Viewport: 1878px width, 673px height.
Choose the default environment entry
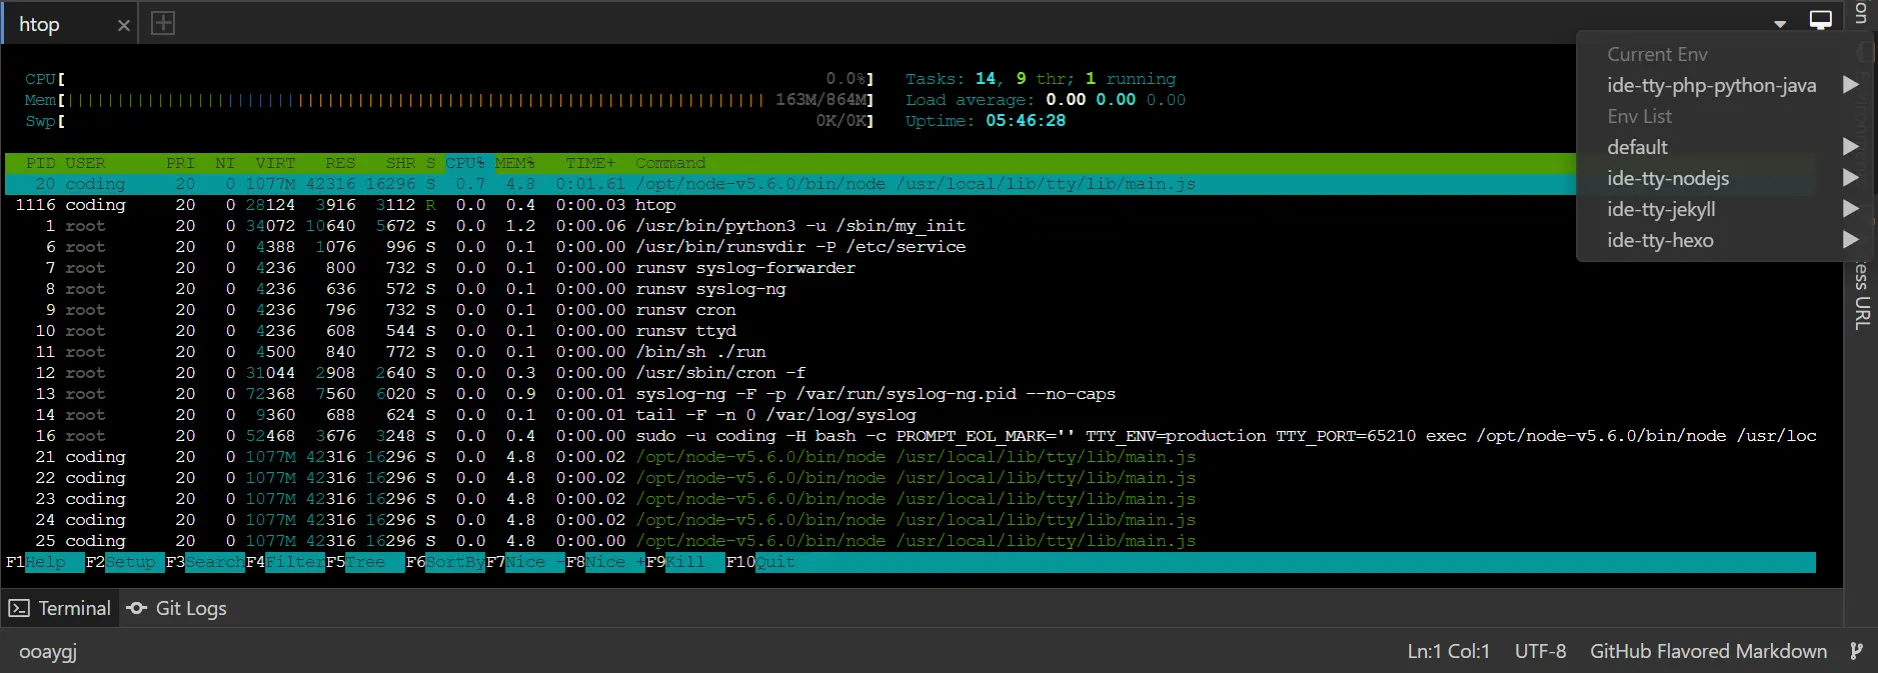pyautogui.click(x=1637, y=147)
